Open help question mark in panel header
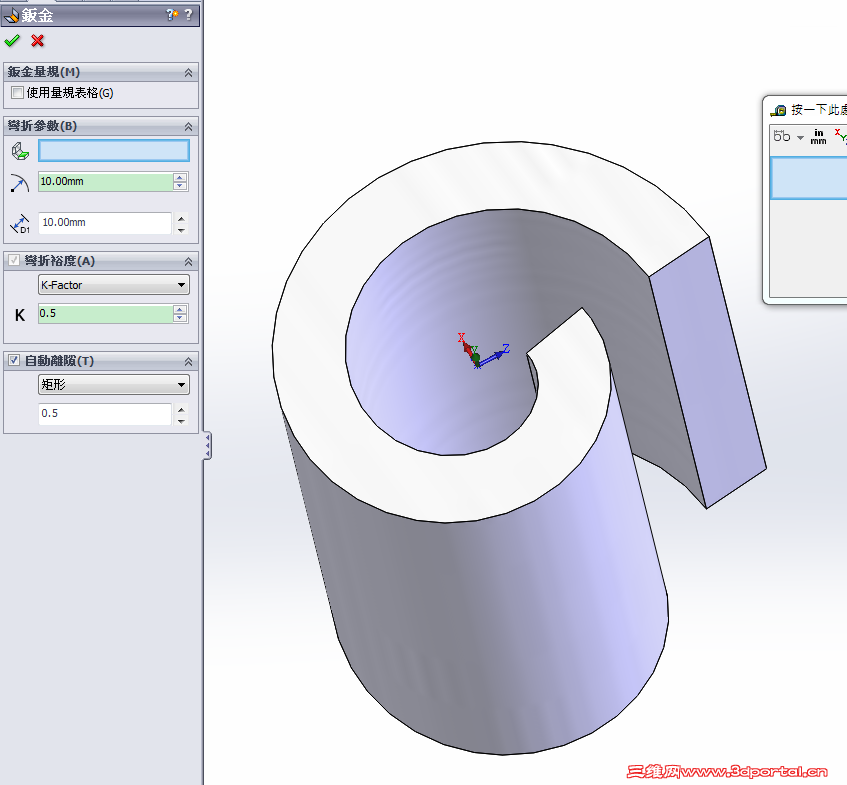The width and height of the screenshot is (847, 785). 188,15
